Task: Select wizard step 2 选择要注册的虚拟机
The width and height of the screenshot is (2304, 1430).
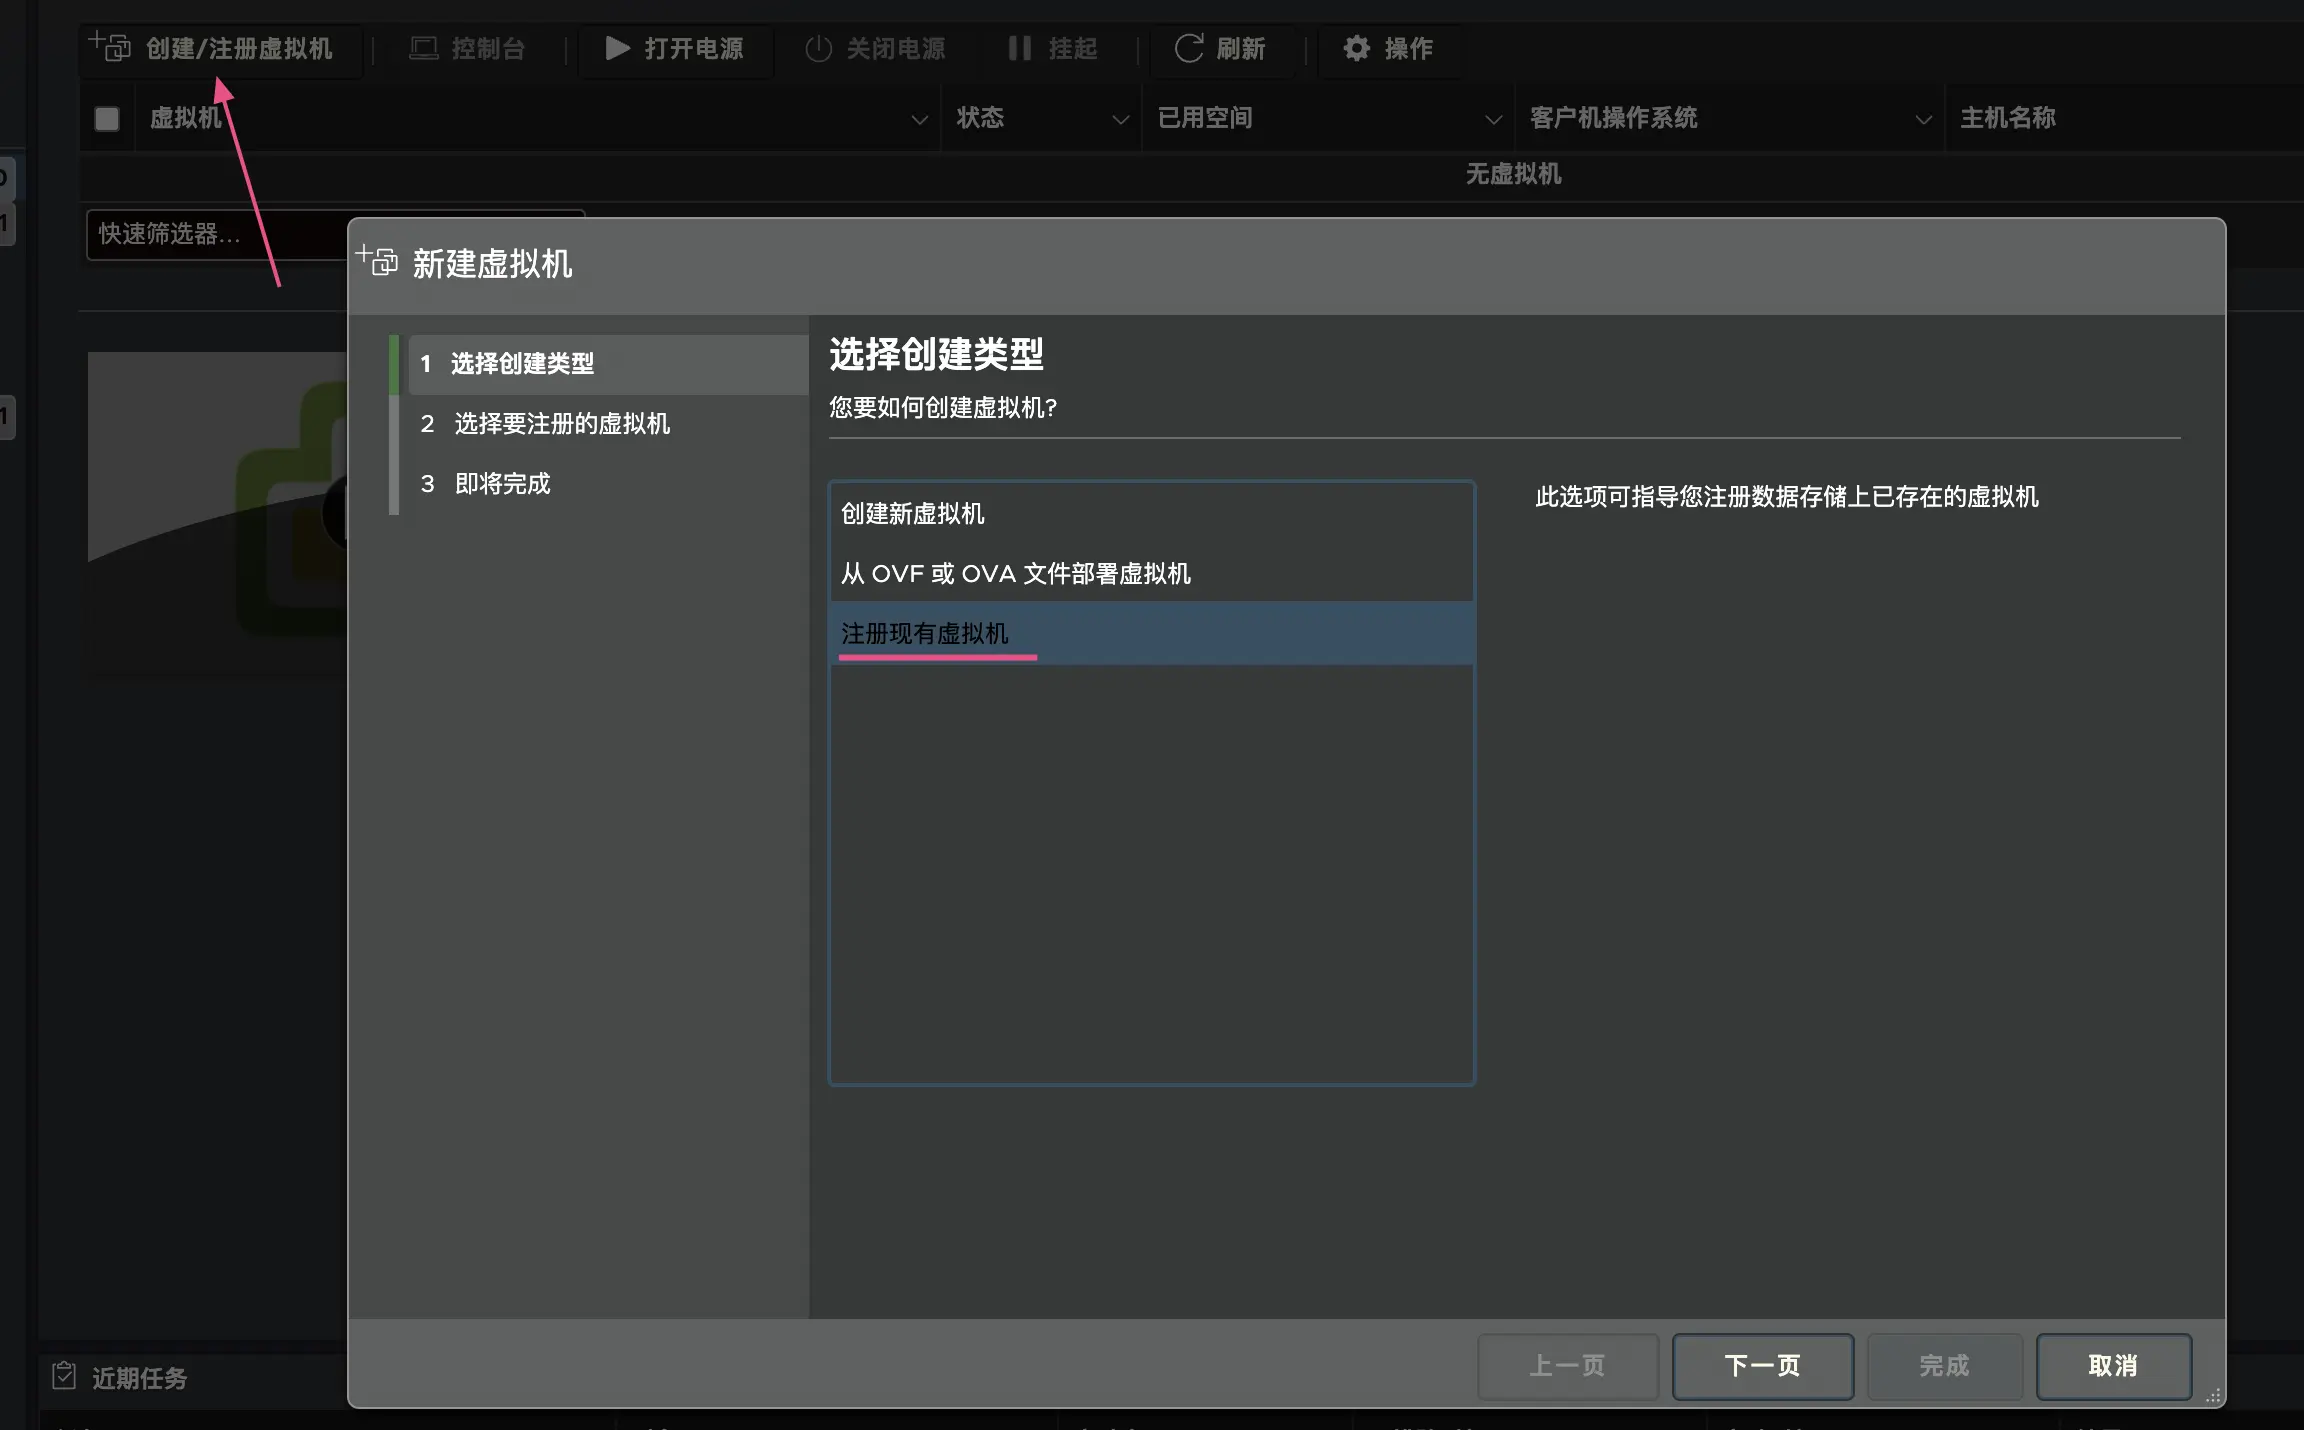Action: (x=561, y=423)
